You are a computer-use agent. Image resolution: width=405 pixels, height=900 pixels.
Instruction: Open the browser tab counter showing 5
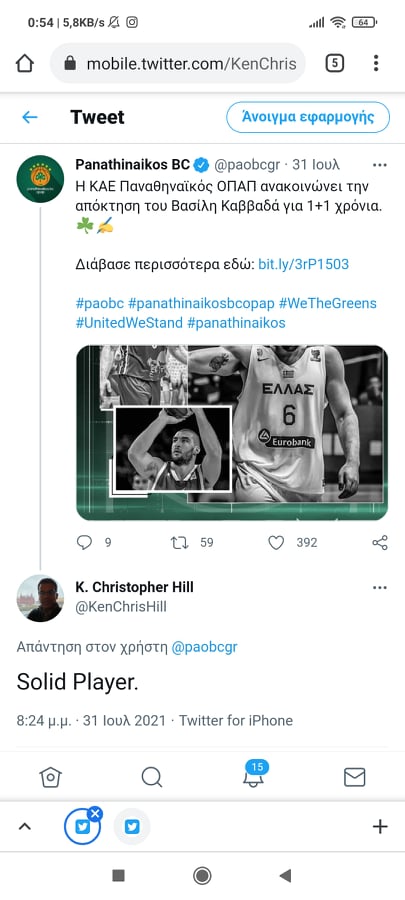point(334,63)
